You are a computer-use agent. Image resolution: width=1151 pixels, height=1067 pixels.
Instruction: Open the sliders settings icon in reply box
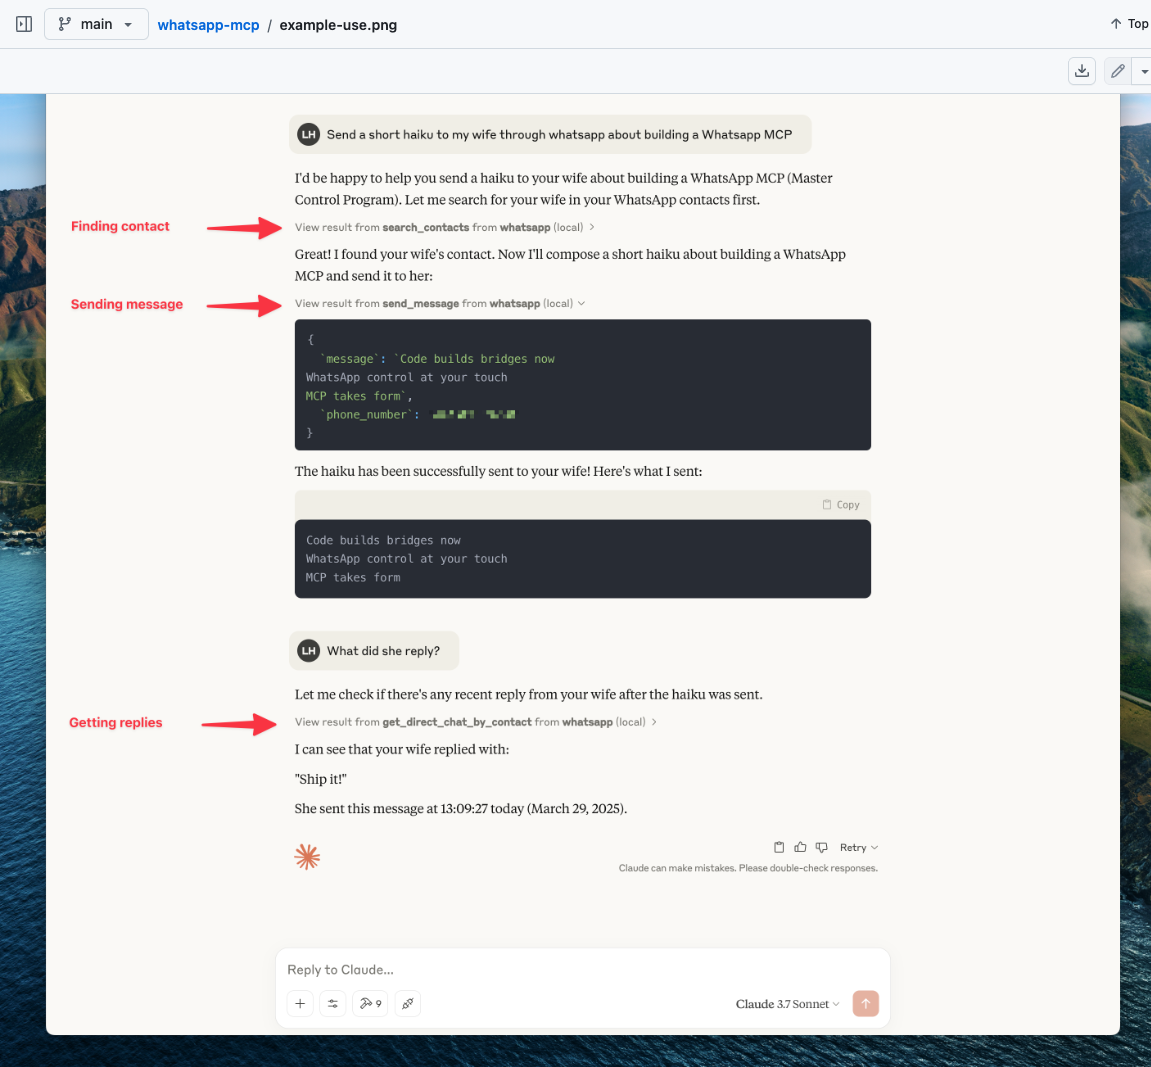point(333,1003)
